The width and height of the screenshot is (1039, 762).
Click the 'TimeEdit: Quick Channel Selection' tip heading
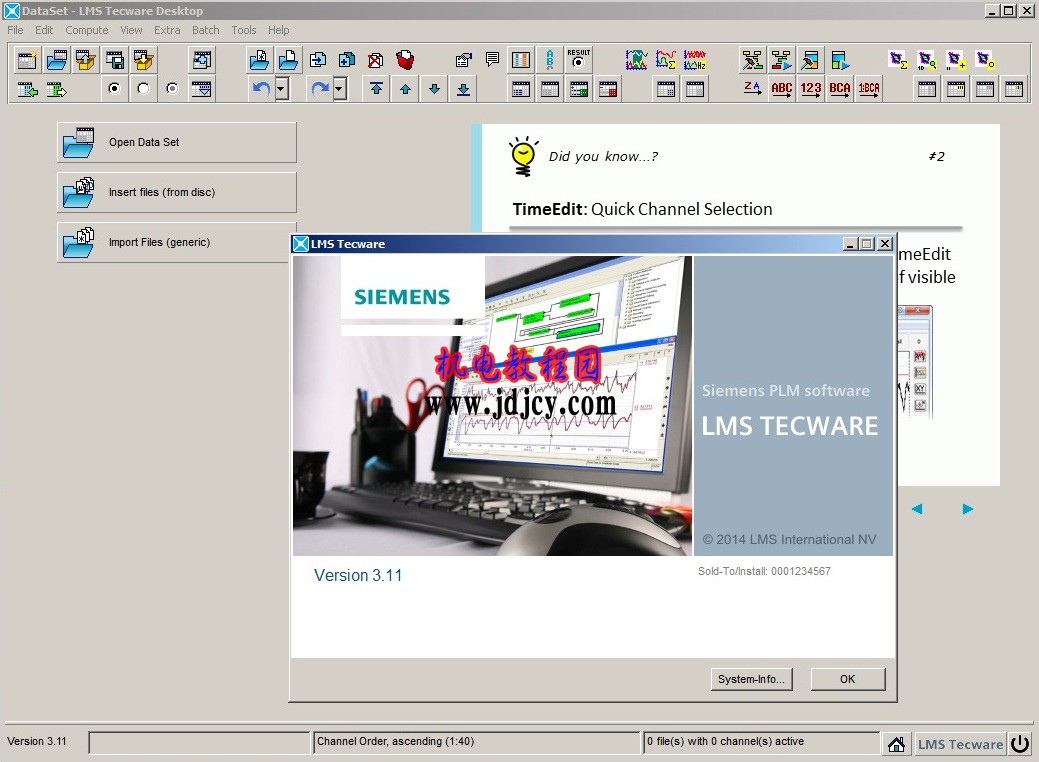pyautogui.click(x=642, y=209)
